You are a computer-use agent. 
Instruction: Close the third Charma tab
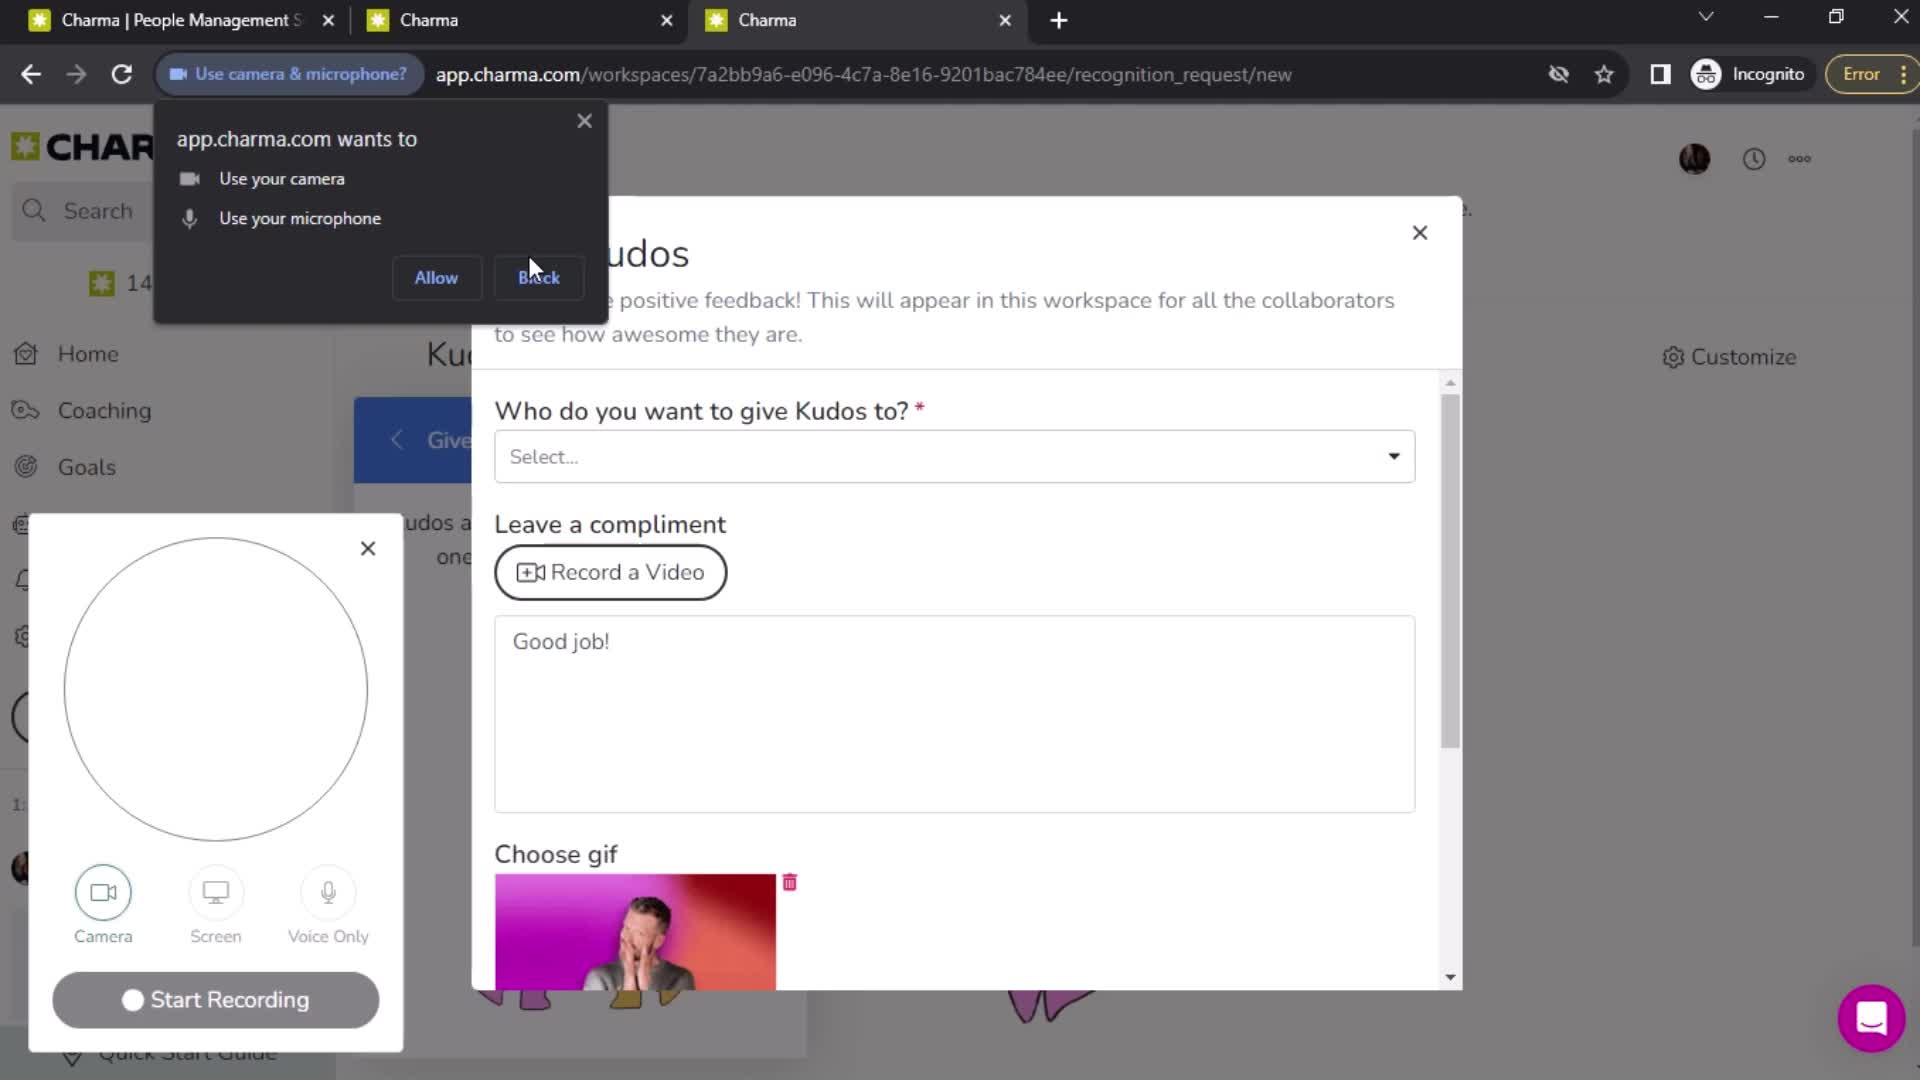click(1005, 20)
